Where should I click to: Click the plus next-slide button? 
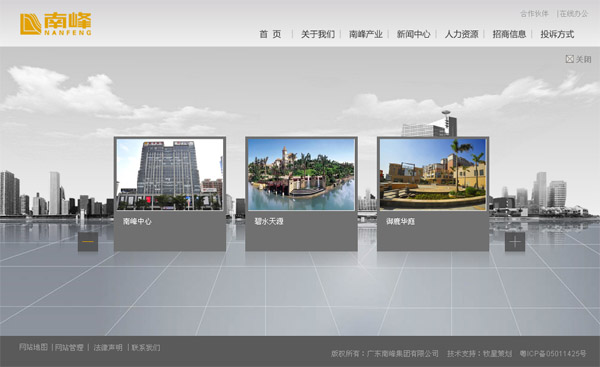[515, 242]
